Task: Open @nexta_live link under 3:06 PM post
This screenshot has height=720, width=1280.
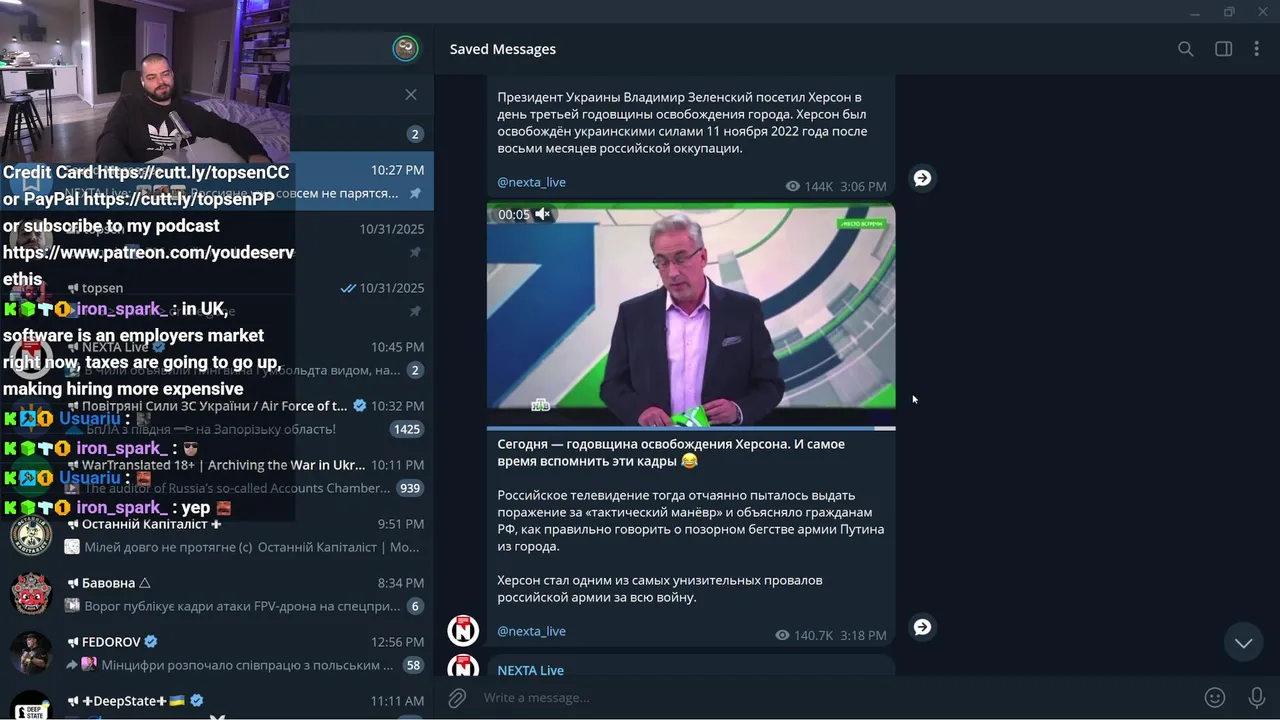Action: click(x=531, y=182)
